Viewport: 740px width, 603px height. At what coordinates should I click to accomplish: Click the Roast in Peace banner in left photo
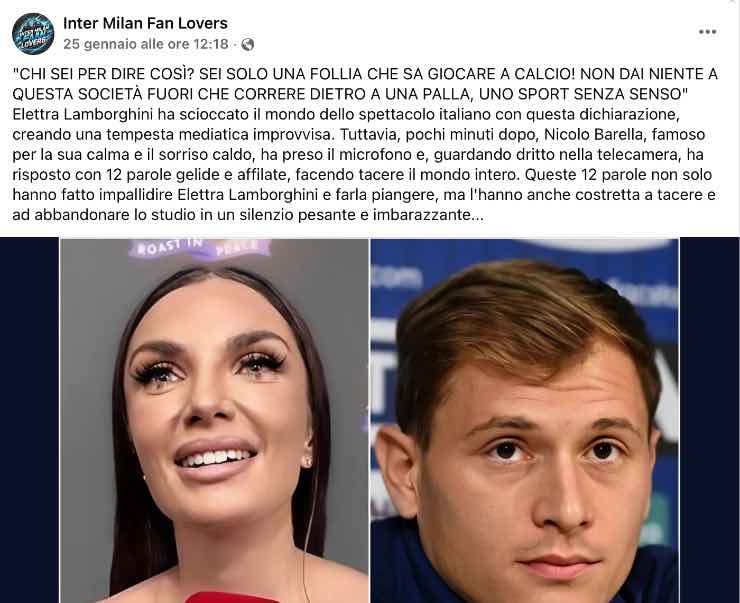click(200, 248)
